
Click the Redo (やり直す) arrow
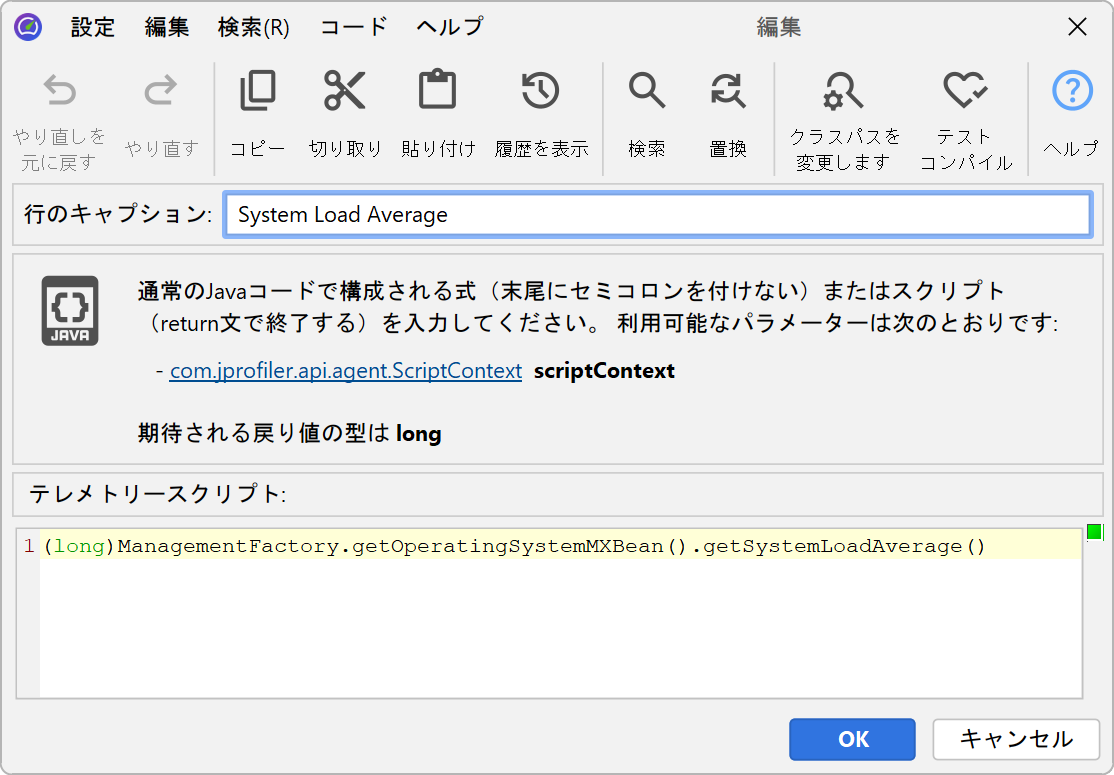click(x=161, y=92)
